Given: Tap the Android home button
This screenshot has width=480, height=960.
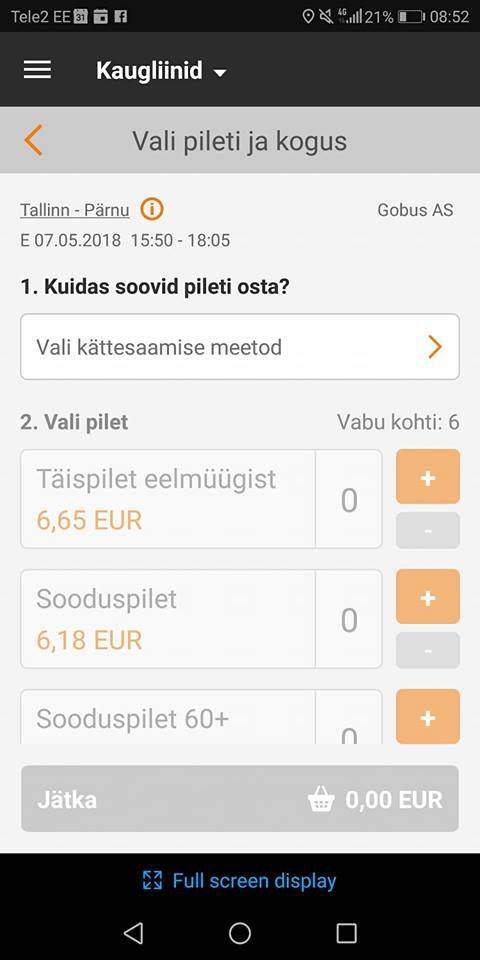Looking at the screenshot, I should (x=240, y=933).
